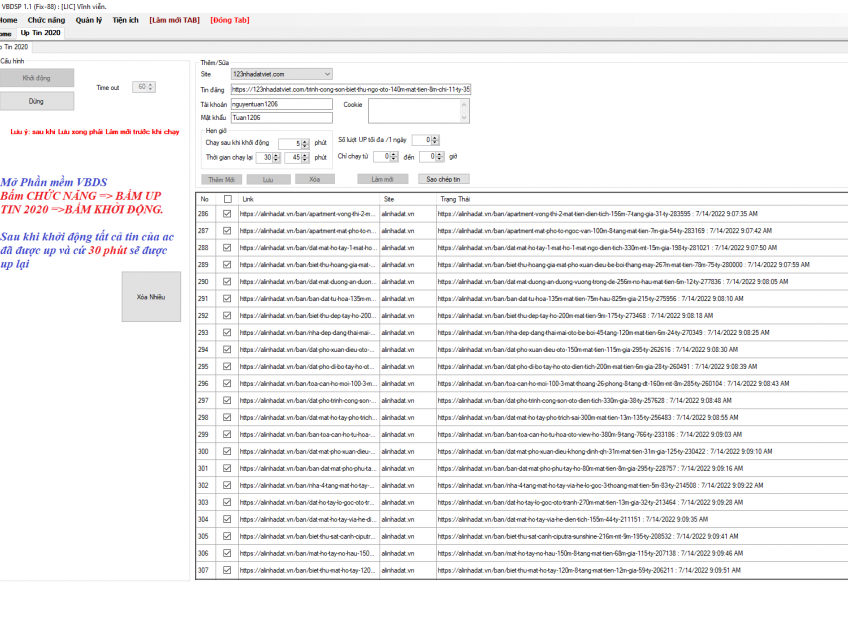Uncheck the checkbox for row 300

click(227, 468)
